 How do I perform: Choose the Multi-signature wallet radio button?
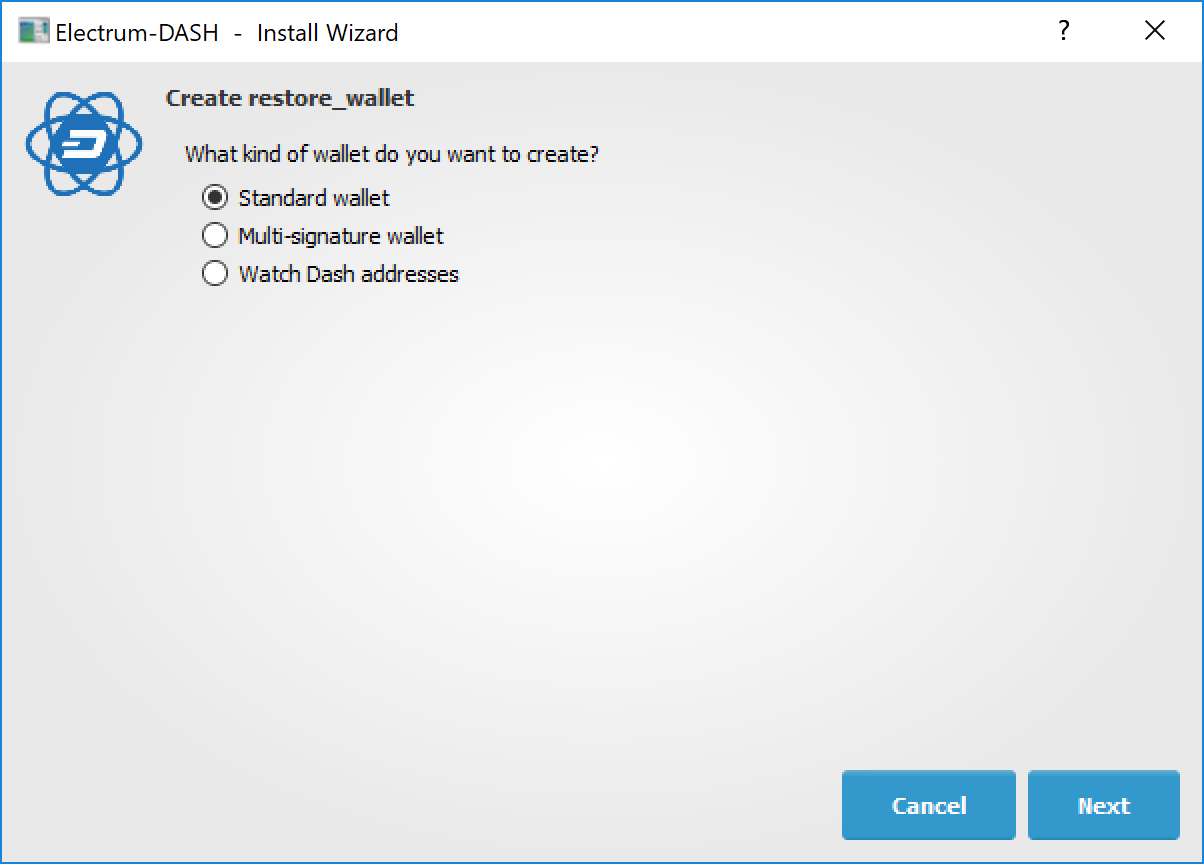(215, 236)
